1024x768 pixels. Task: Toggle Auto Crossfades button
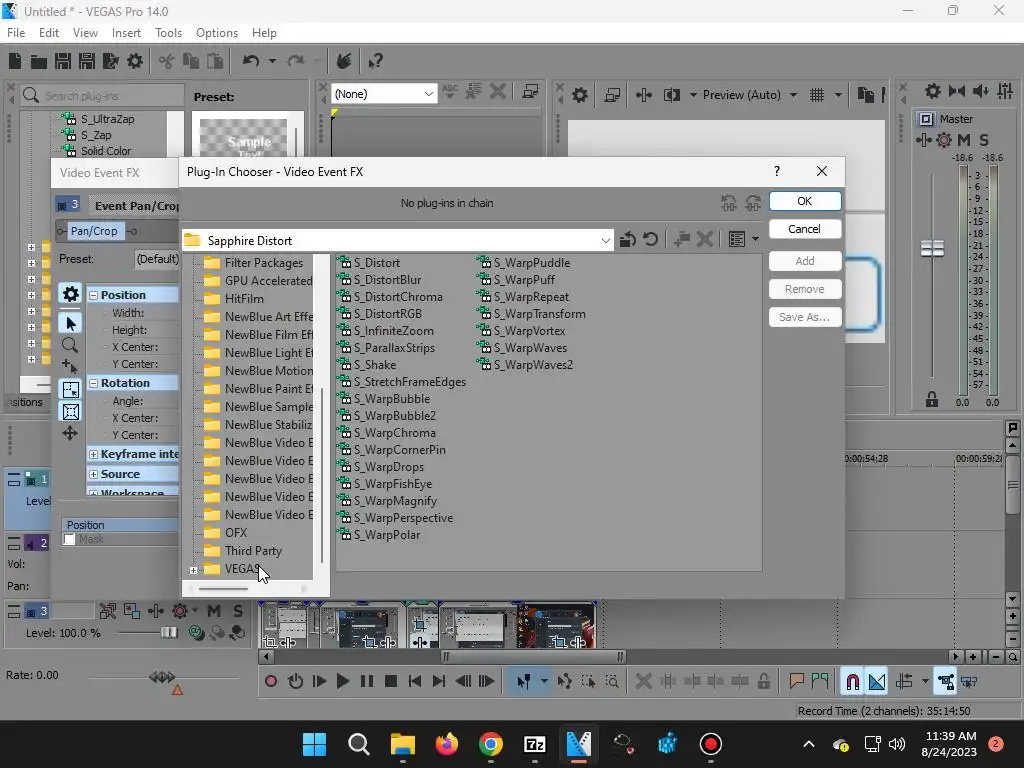pyautogui.click(x=877, y=682)
